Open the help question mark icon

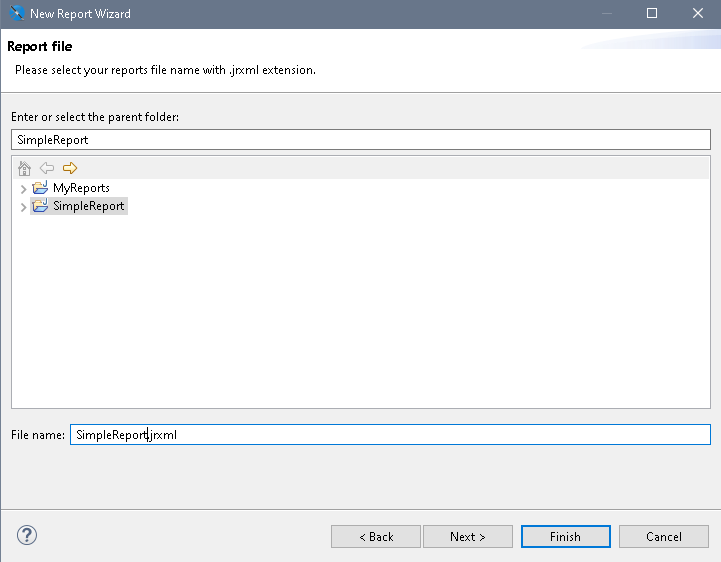click(27, 535)
